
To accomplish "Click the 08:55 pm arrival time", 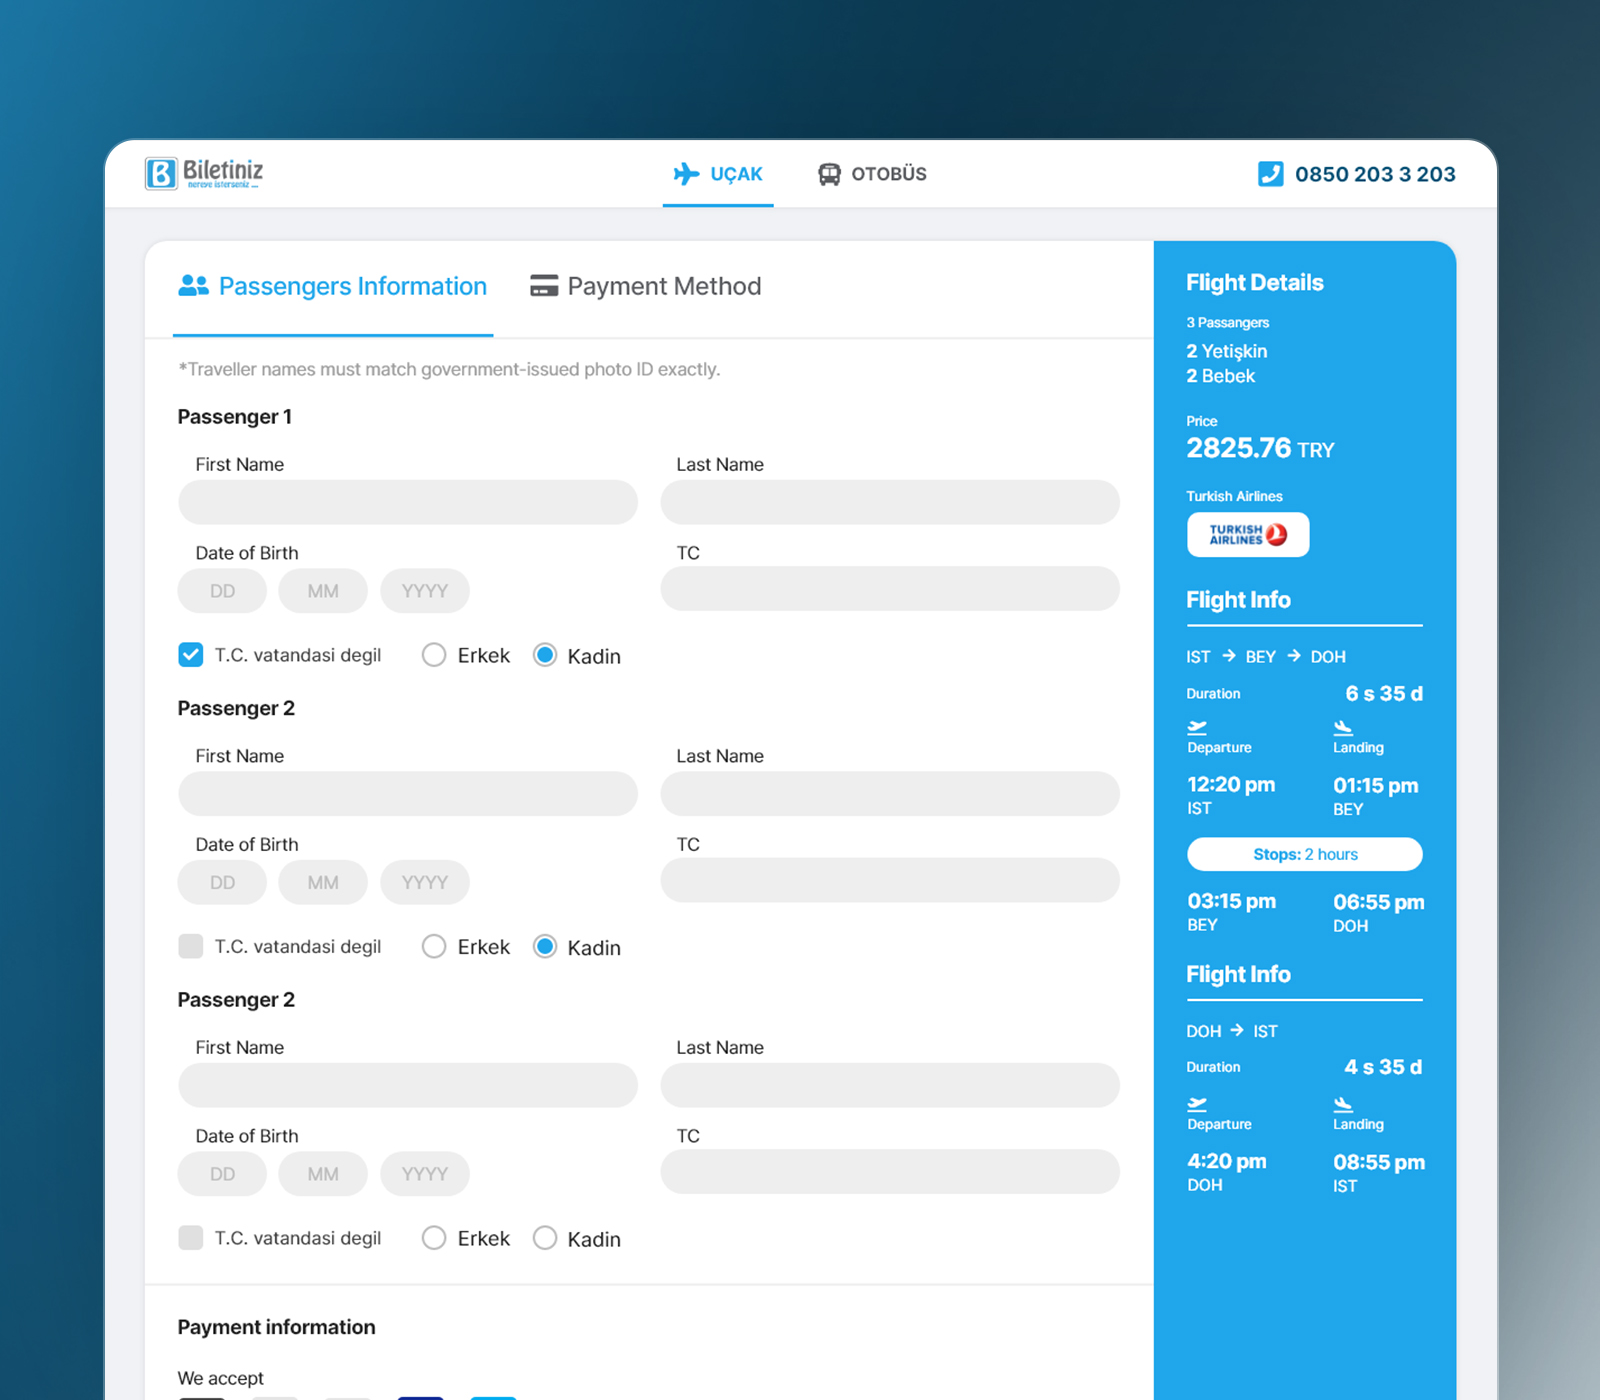I will [1379, 1162].
